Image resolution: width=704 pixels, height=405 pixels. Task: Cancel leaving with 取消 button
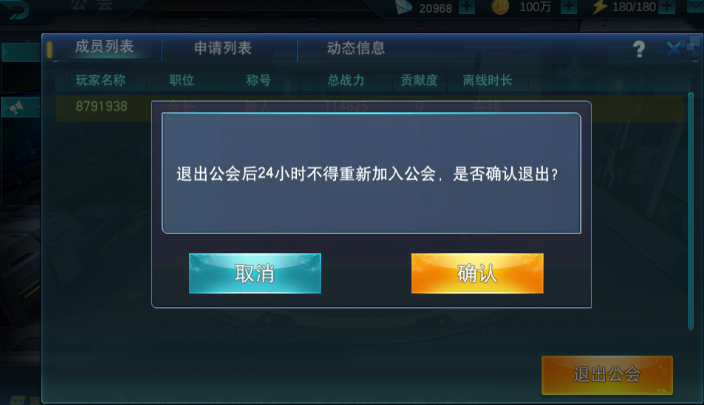pos(255,273)
